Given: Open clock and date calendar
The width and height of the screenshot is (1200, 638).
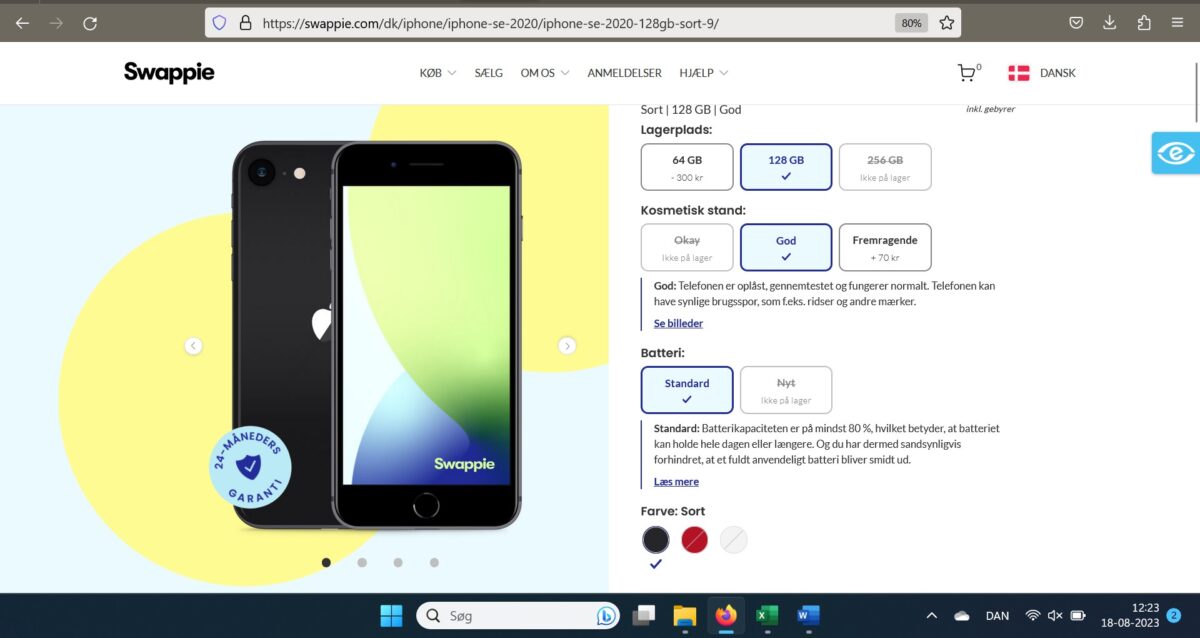Looking at the screenshot, I should coord(1129,616).
